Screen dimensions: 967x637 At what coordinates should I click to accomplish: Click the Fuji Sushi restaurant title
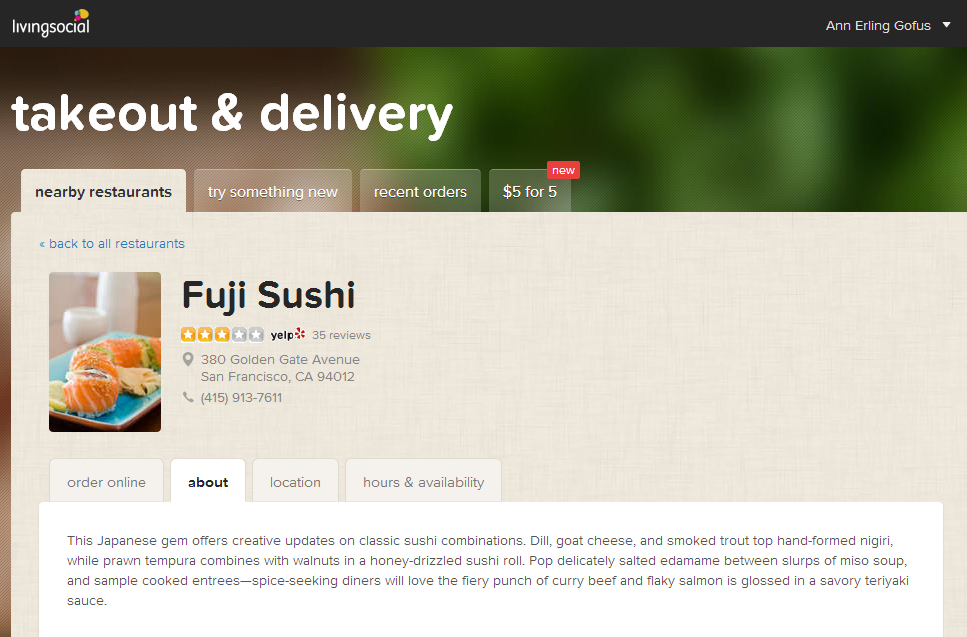tap(268, 295)
